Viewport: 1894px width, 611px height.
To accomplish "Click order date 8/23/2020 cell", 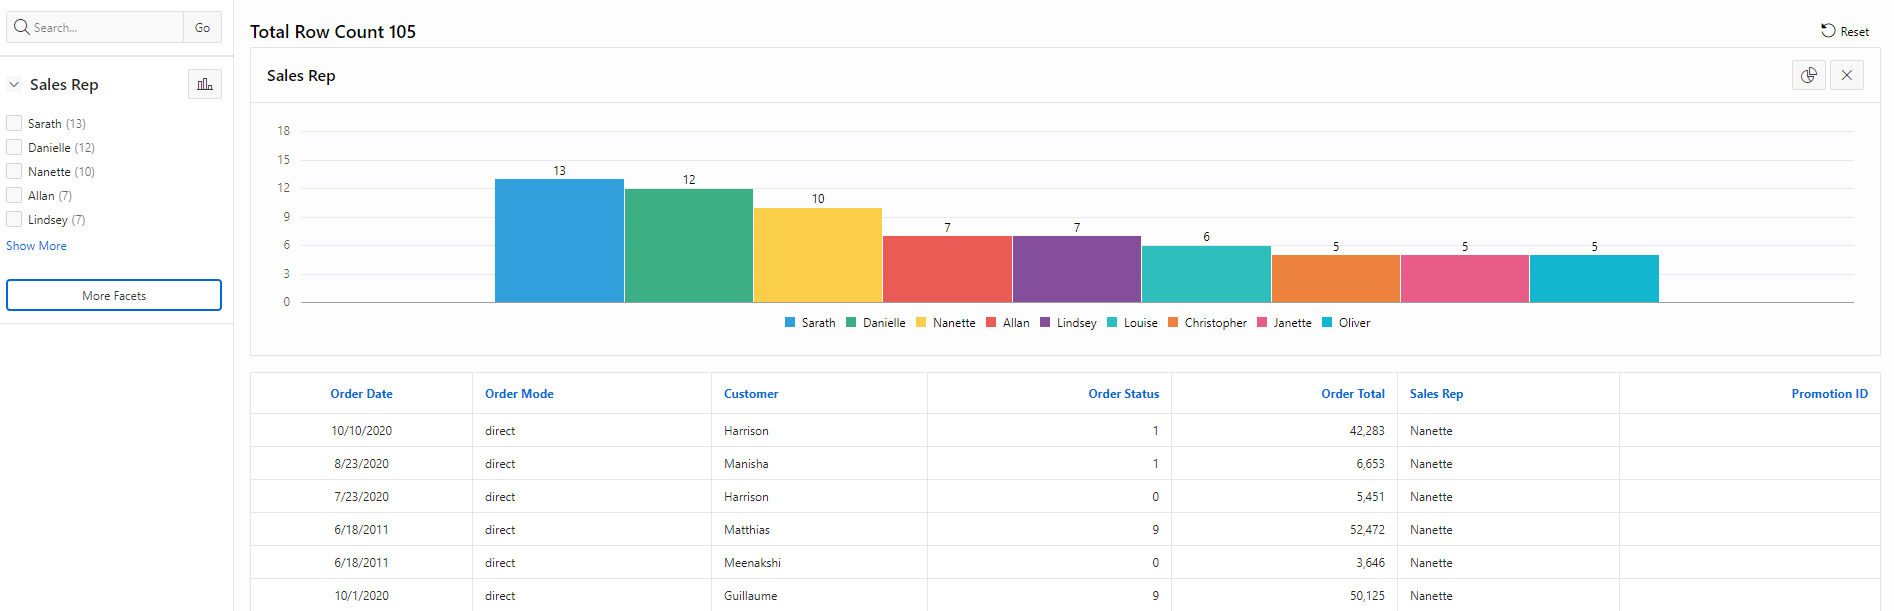I will (x=361, y=464).
